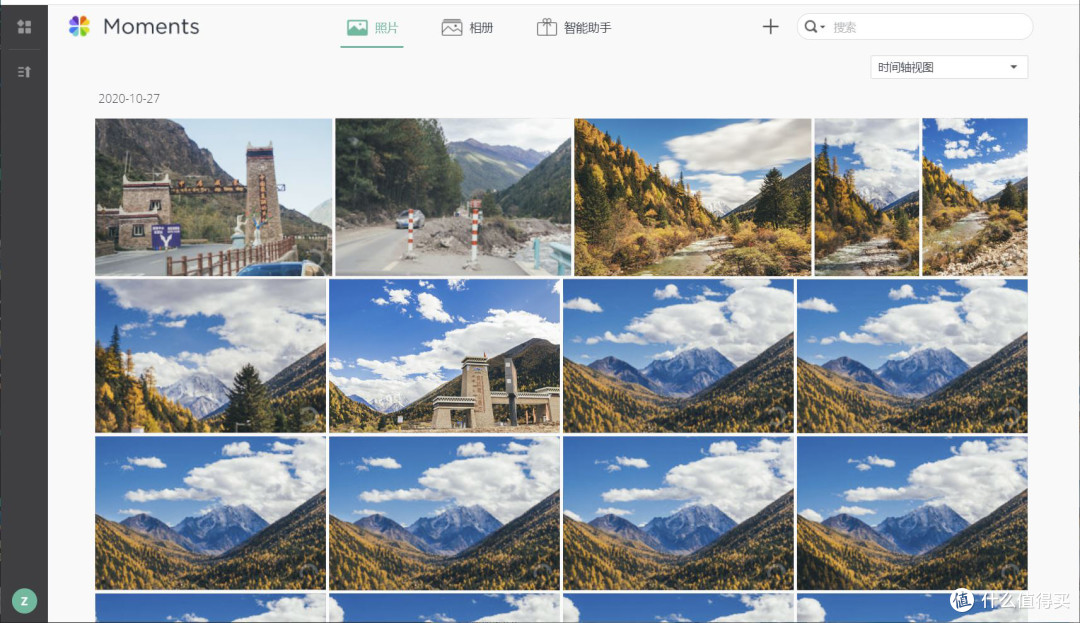Screen dimensions: 1080x623
Task: Open the last photo in the first row
Action: (974, 197)
